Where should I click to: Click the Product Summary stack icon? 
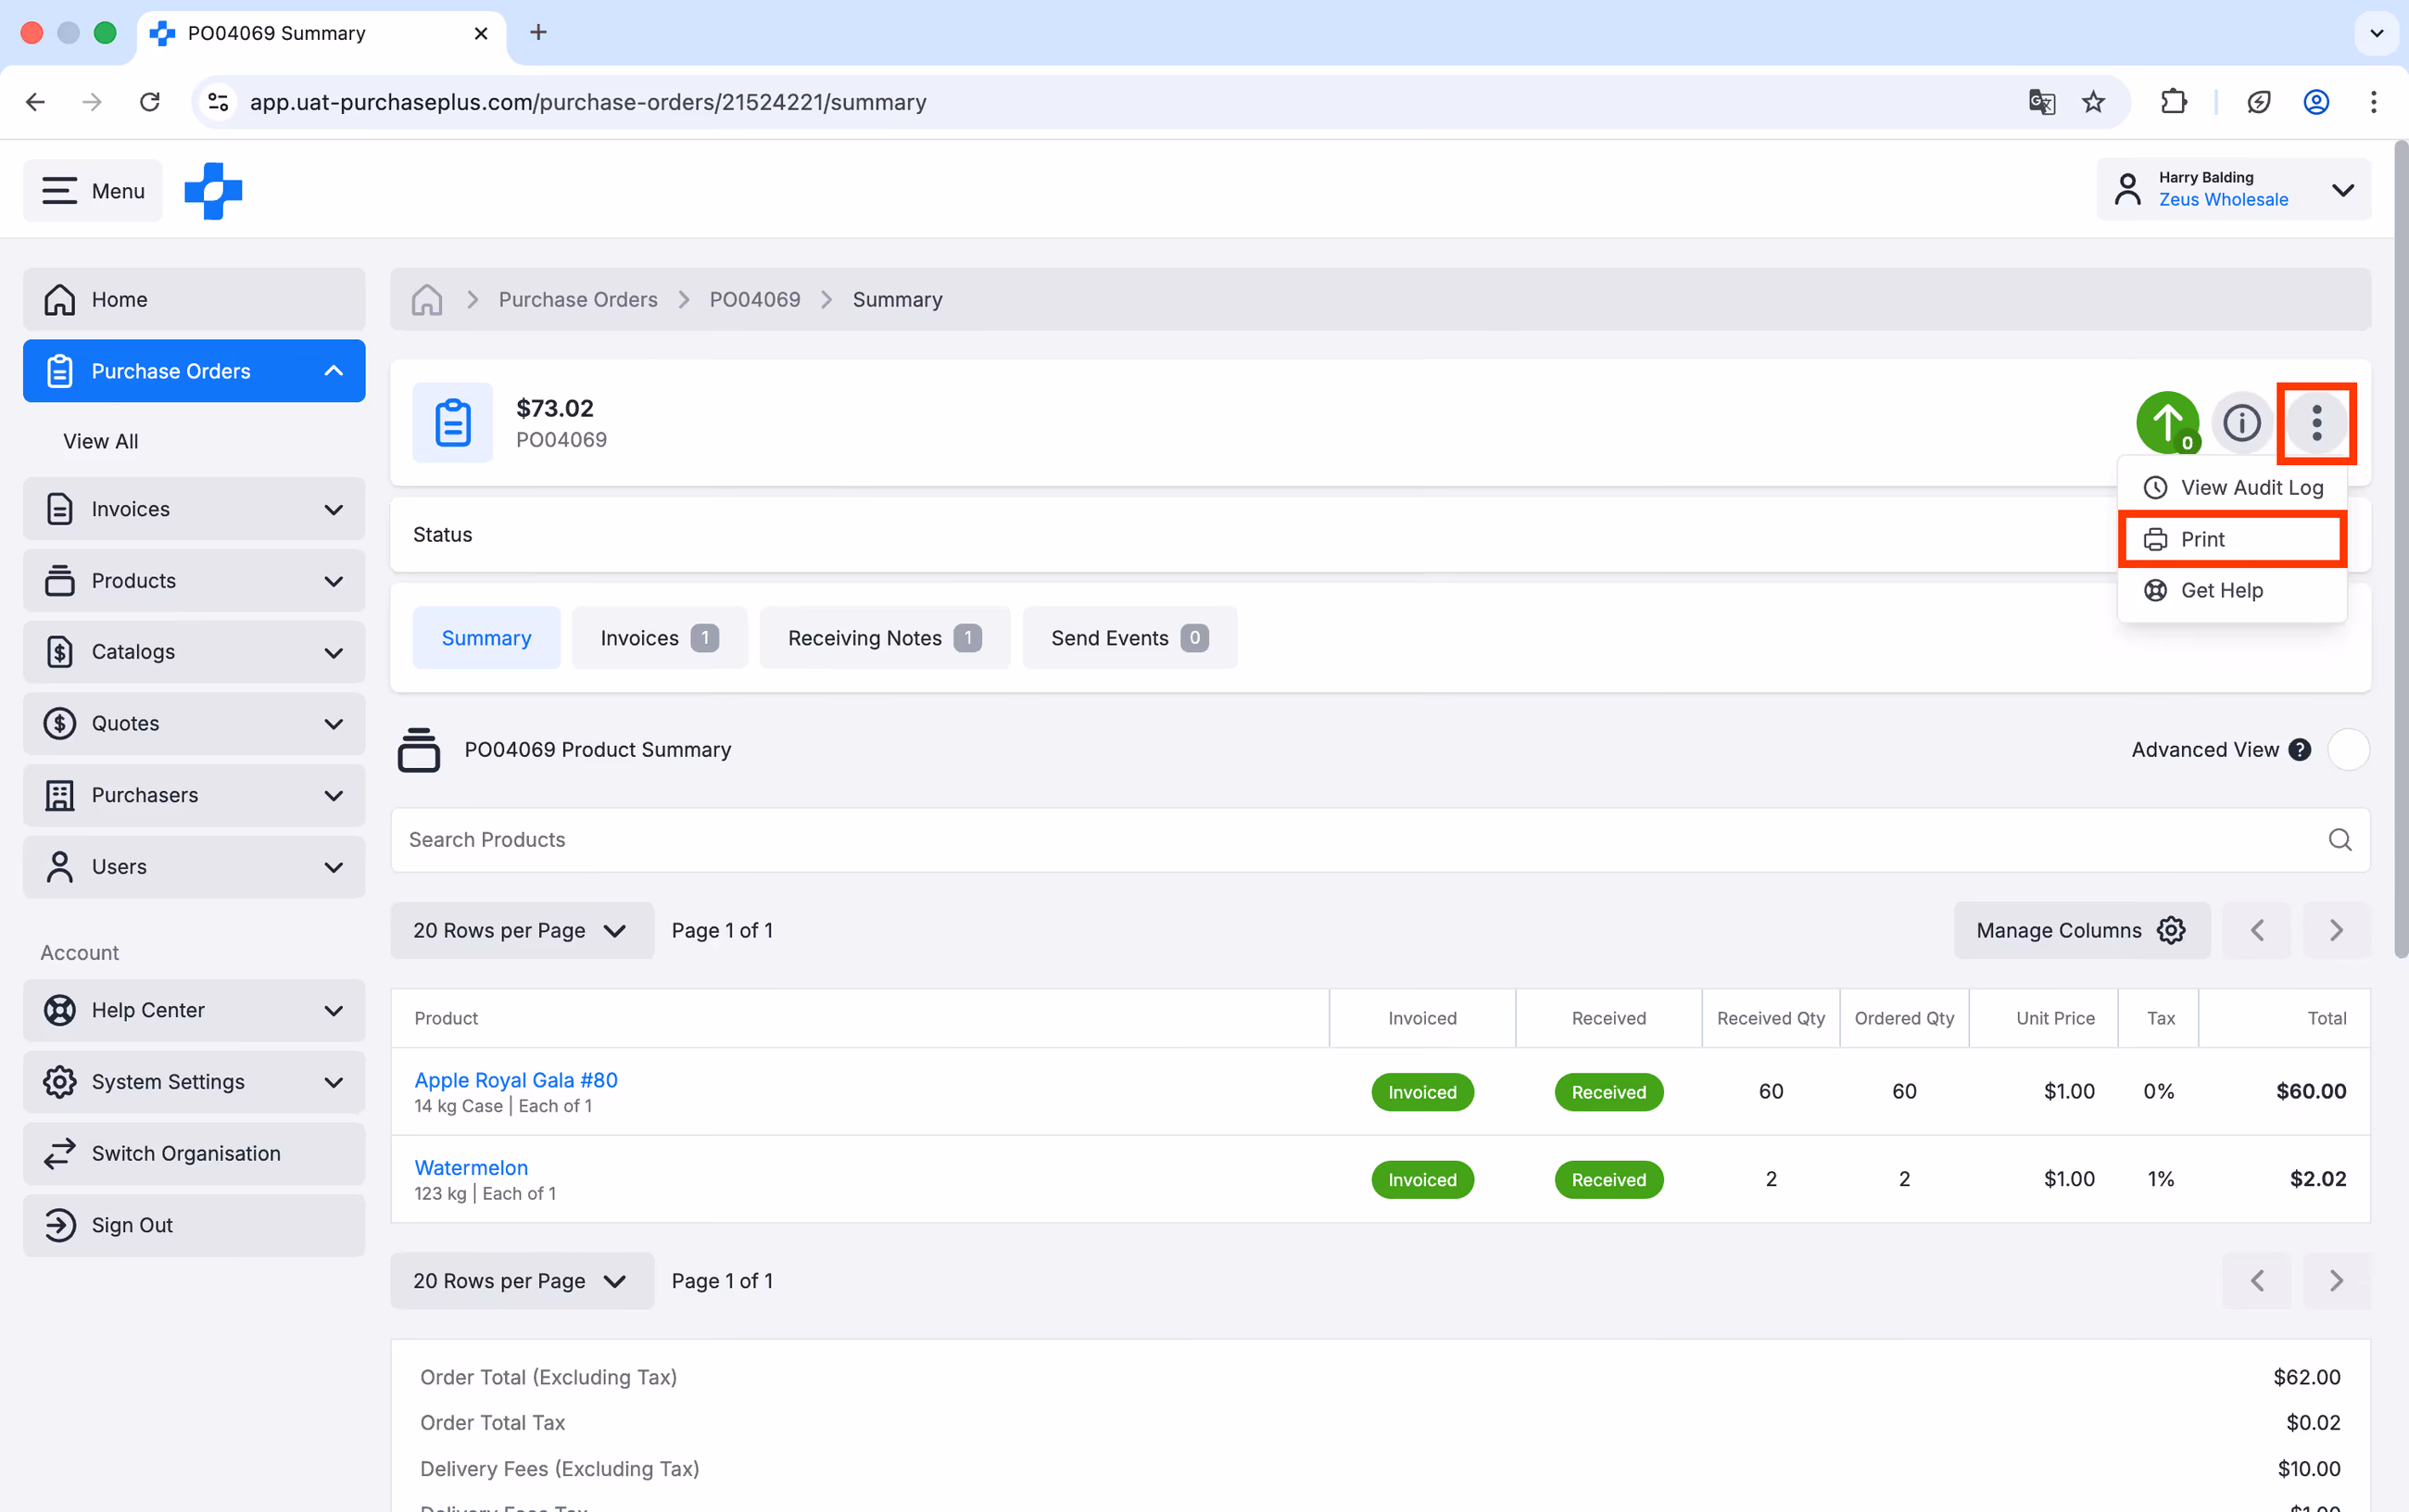click(419, 750)
